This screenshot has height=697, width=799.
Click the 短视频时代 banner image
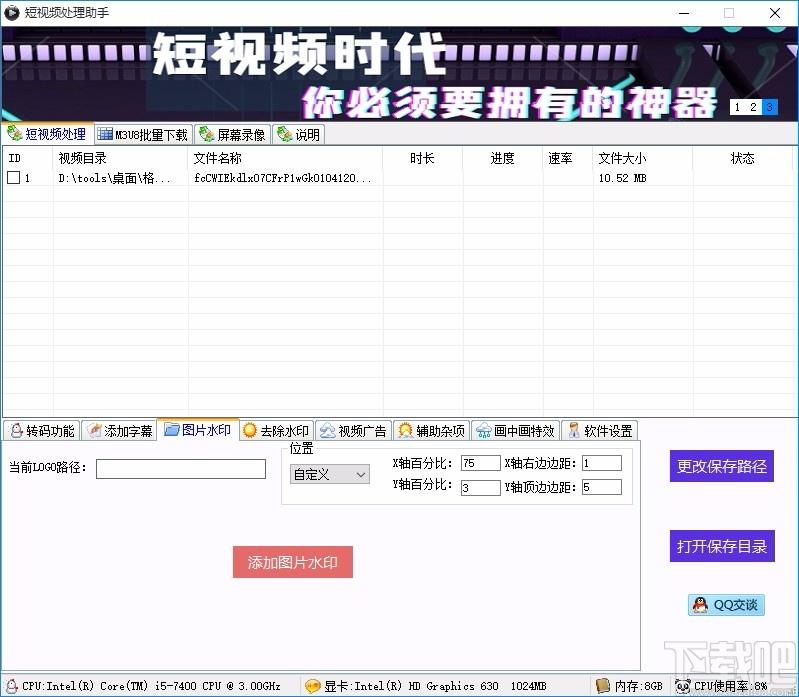[x=400, y=74]
